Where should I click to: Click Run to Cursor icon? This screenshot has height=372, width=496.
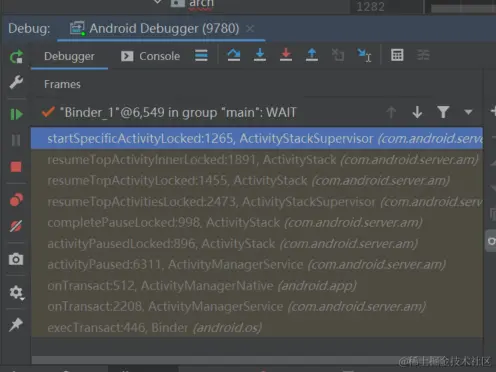pyautogui.click(x=364, y=55)
